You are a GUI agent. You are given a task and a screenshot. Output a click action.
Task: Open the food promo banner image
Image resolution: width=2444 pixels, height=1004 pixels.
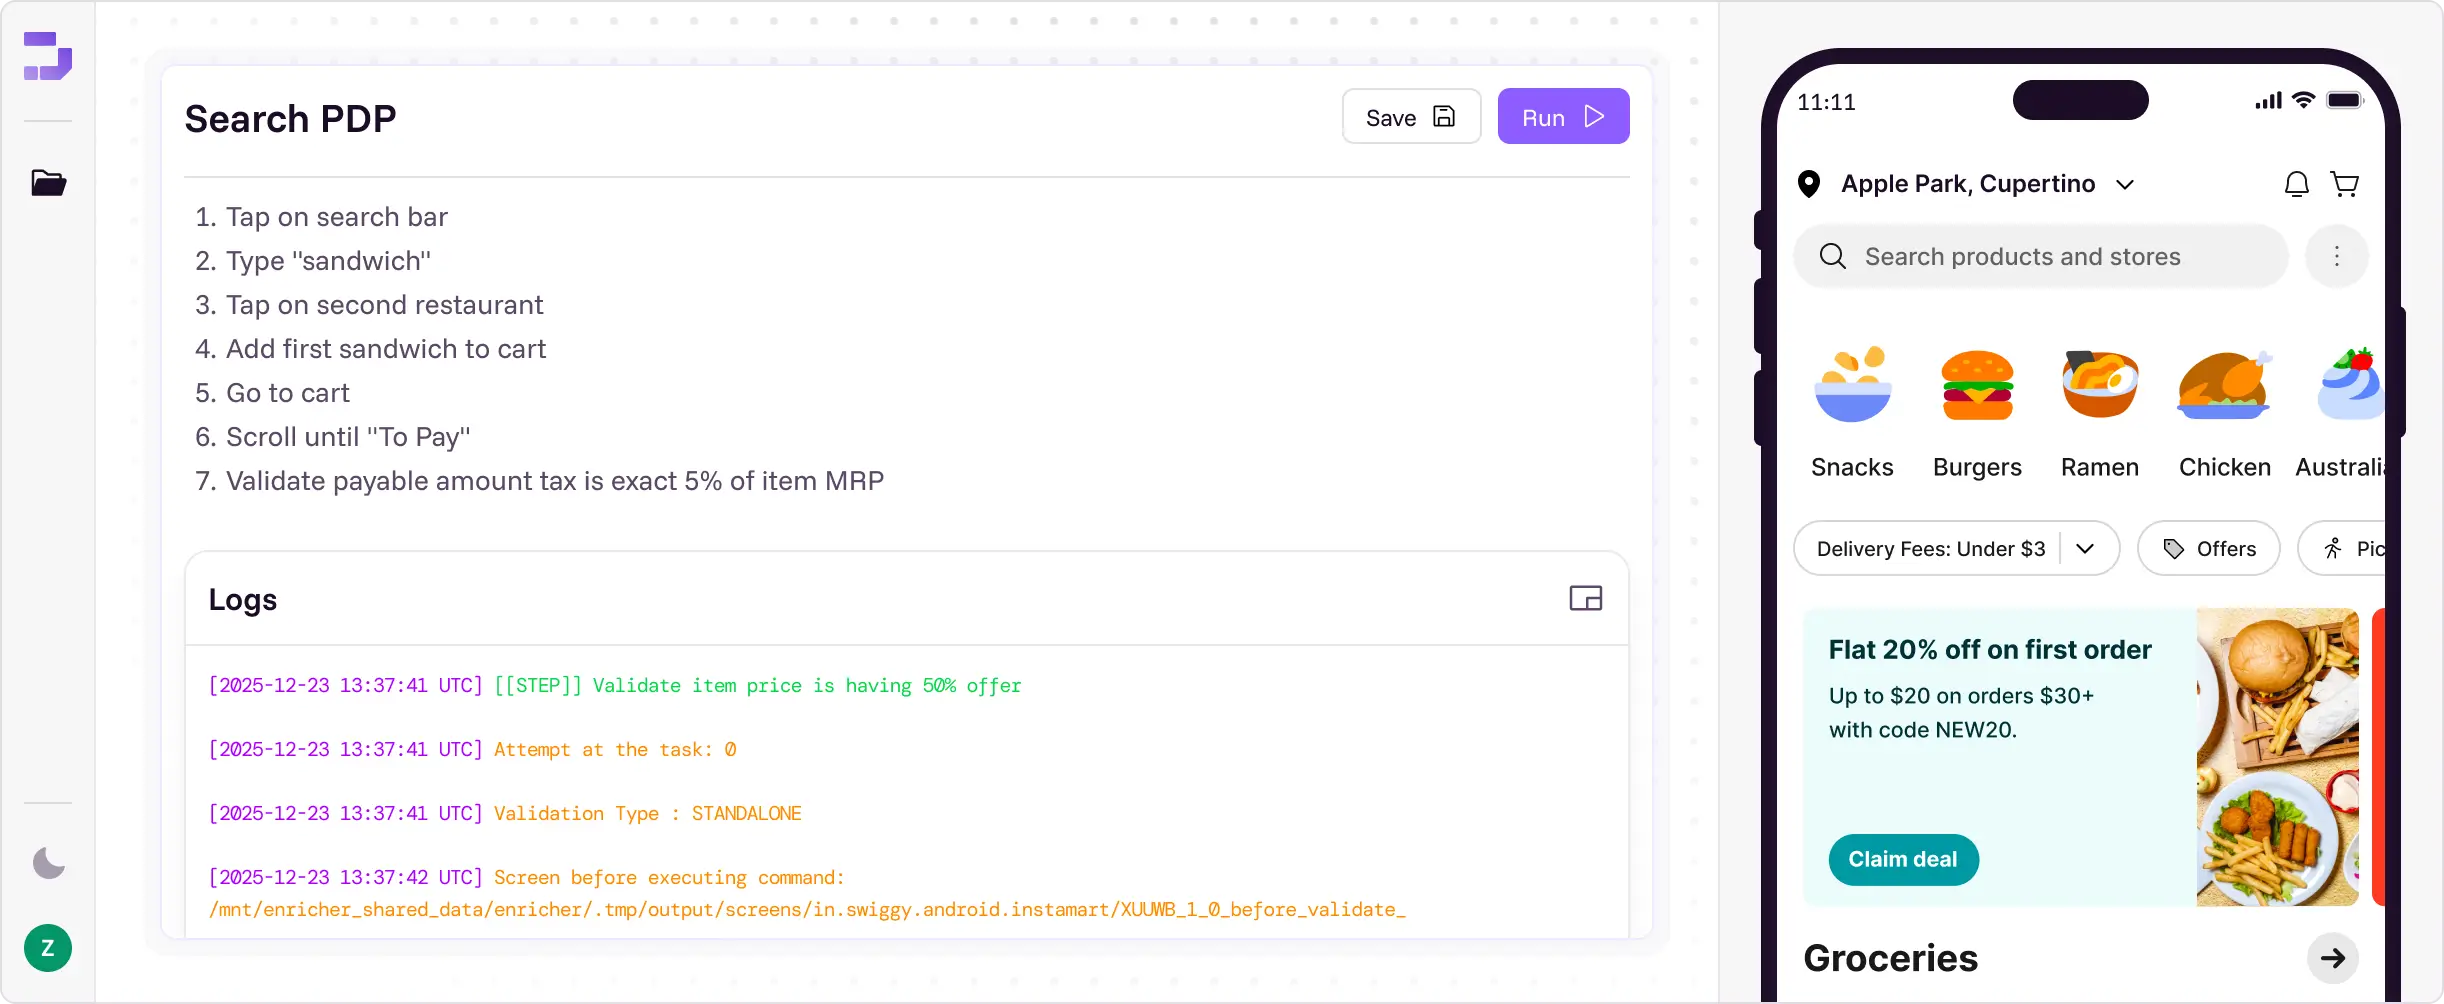click(x=2277, y=757)
